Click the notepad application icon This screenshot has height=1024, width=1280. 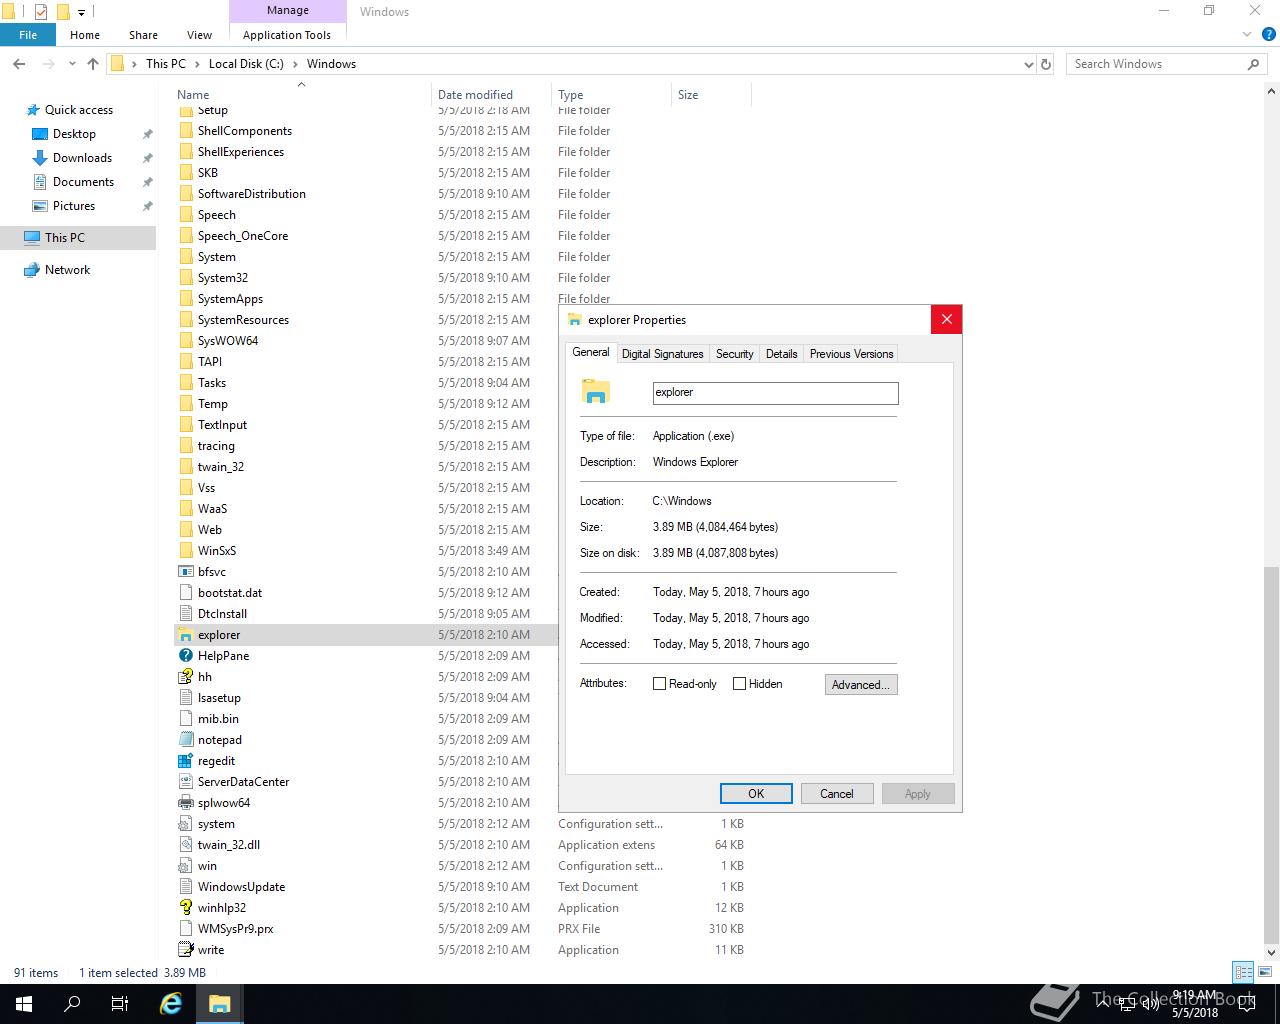(x=185, y=740)
